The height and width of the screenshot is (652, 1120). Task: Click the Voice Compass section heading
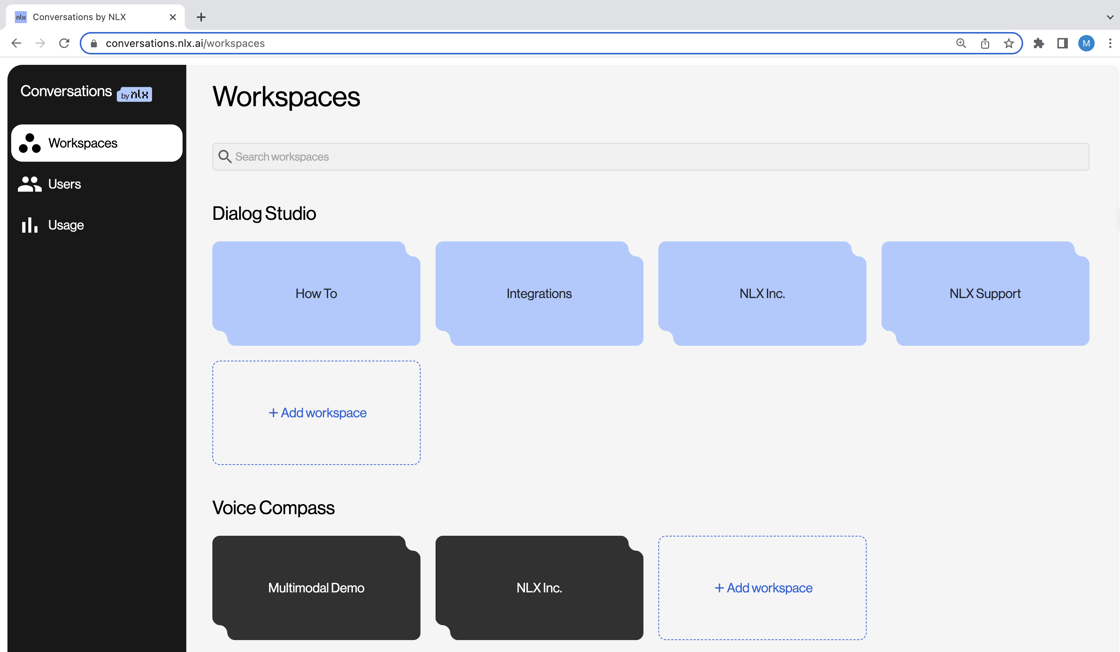pos(273,508)
